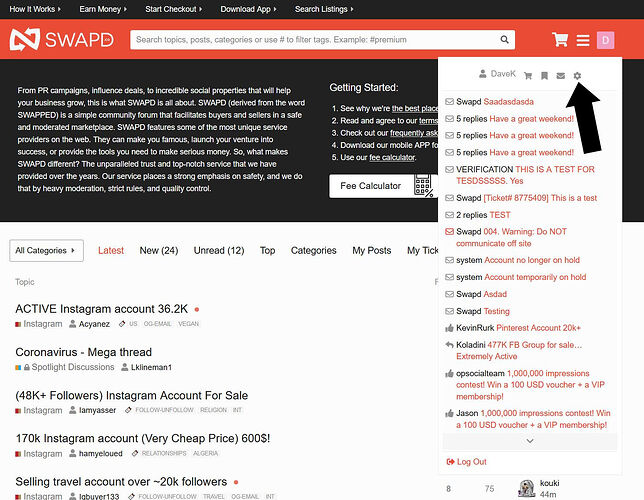Open SWAPD logo home link
The height and width of the screenshot is (500, 644).
62,40
